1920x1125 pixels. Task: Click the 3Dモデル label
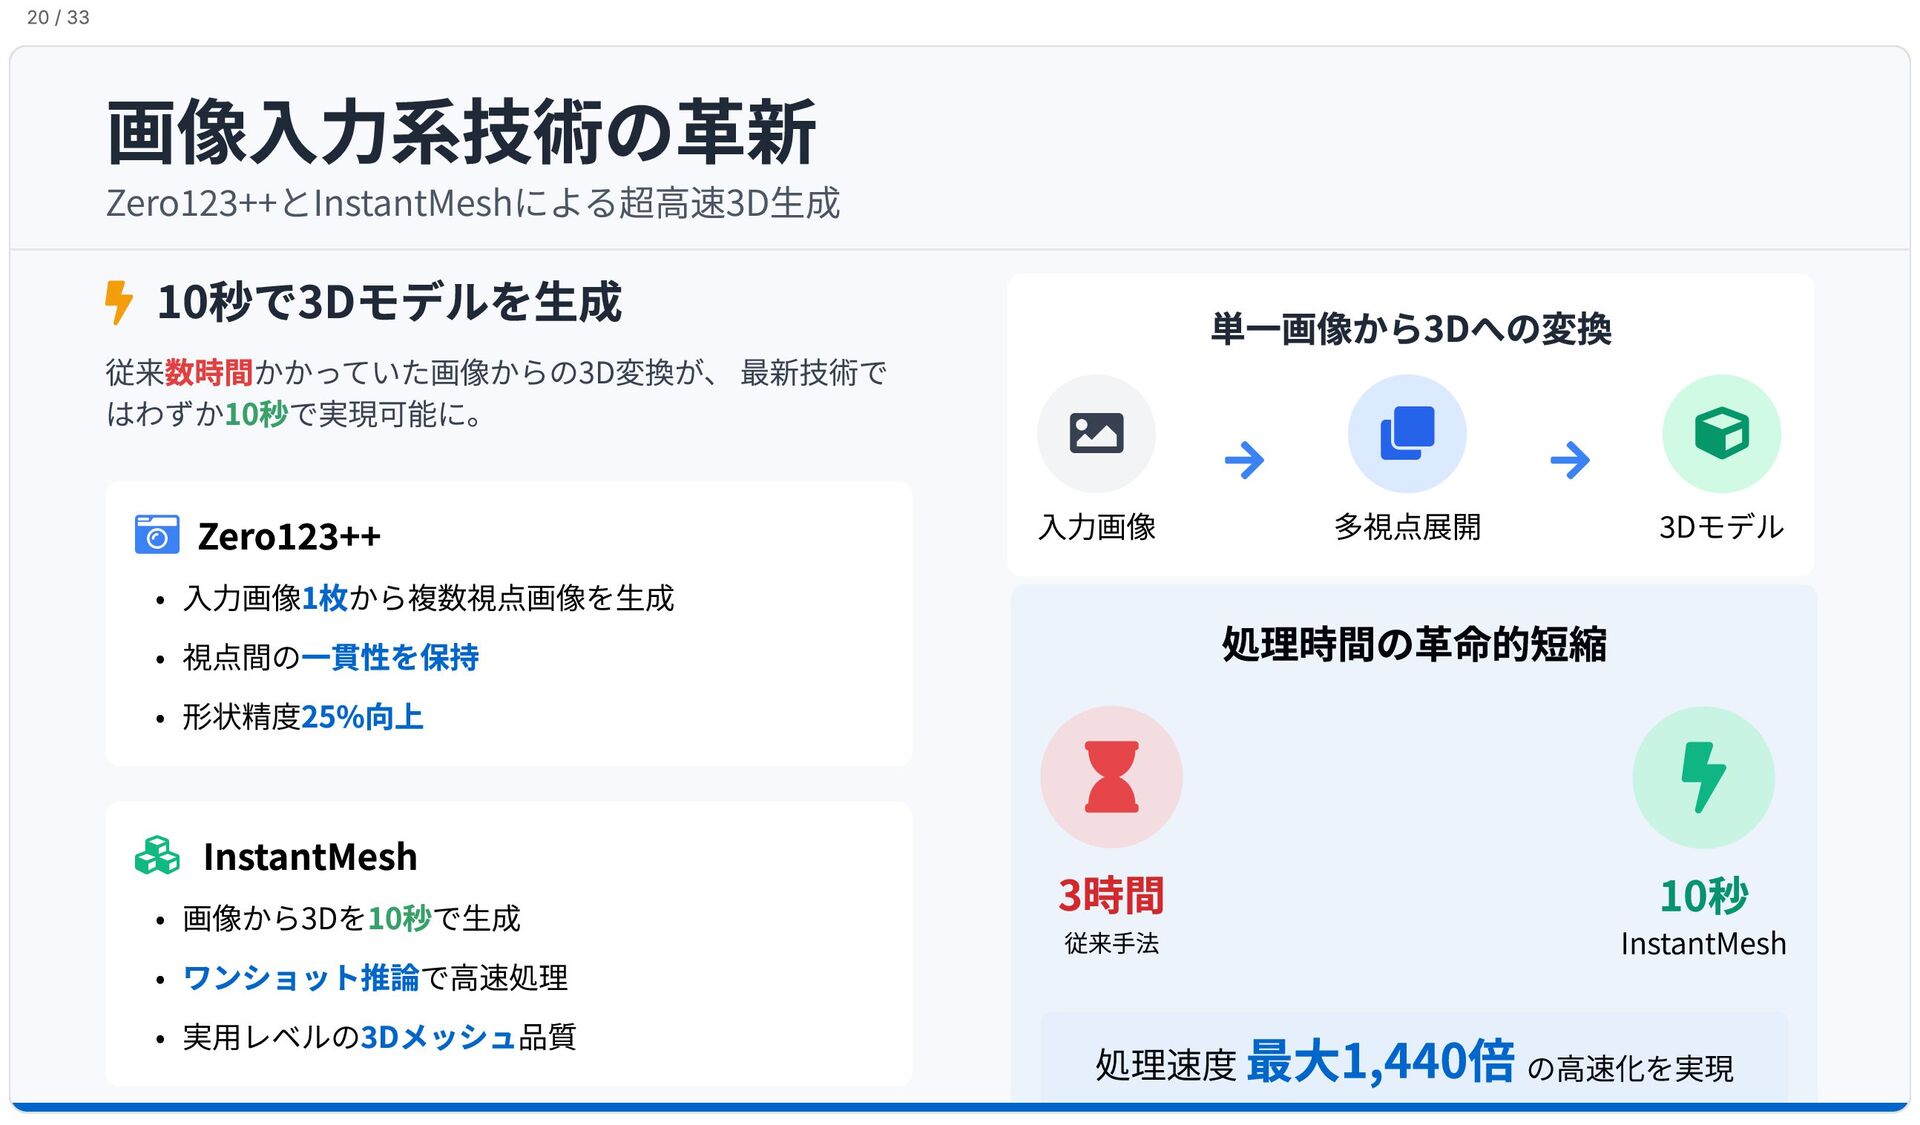click(1721, 527)
